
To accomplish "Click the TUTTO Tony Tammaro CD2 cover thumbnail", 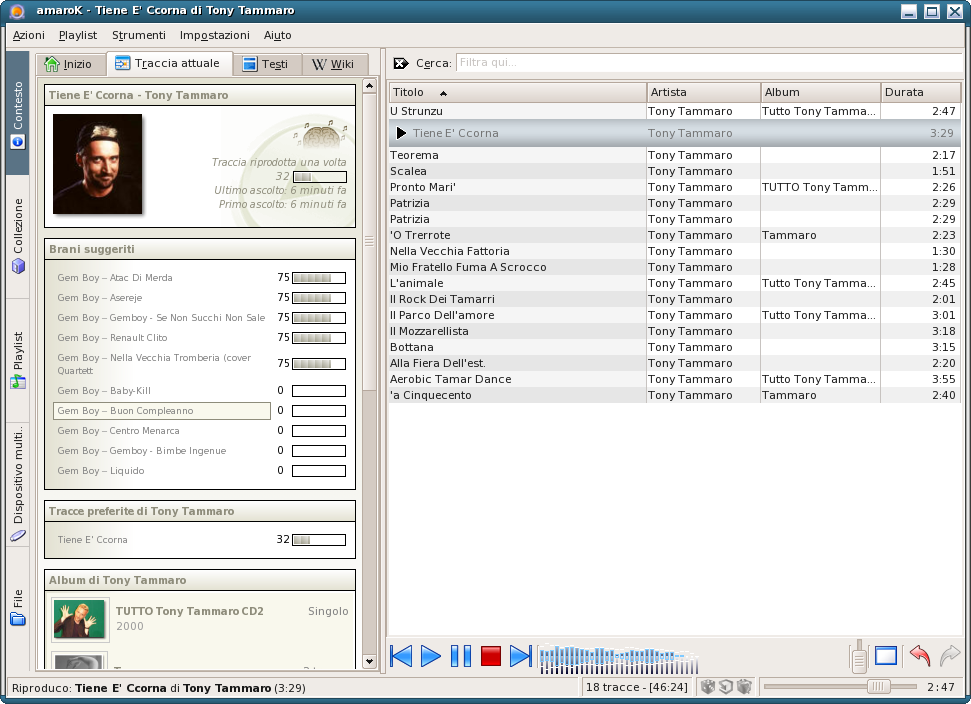I will tap(79, 619).
